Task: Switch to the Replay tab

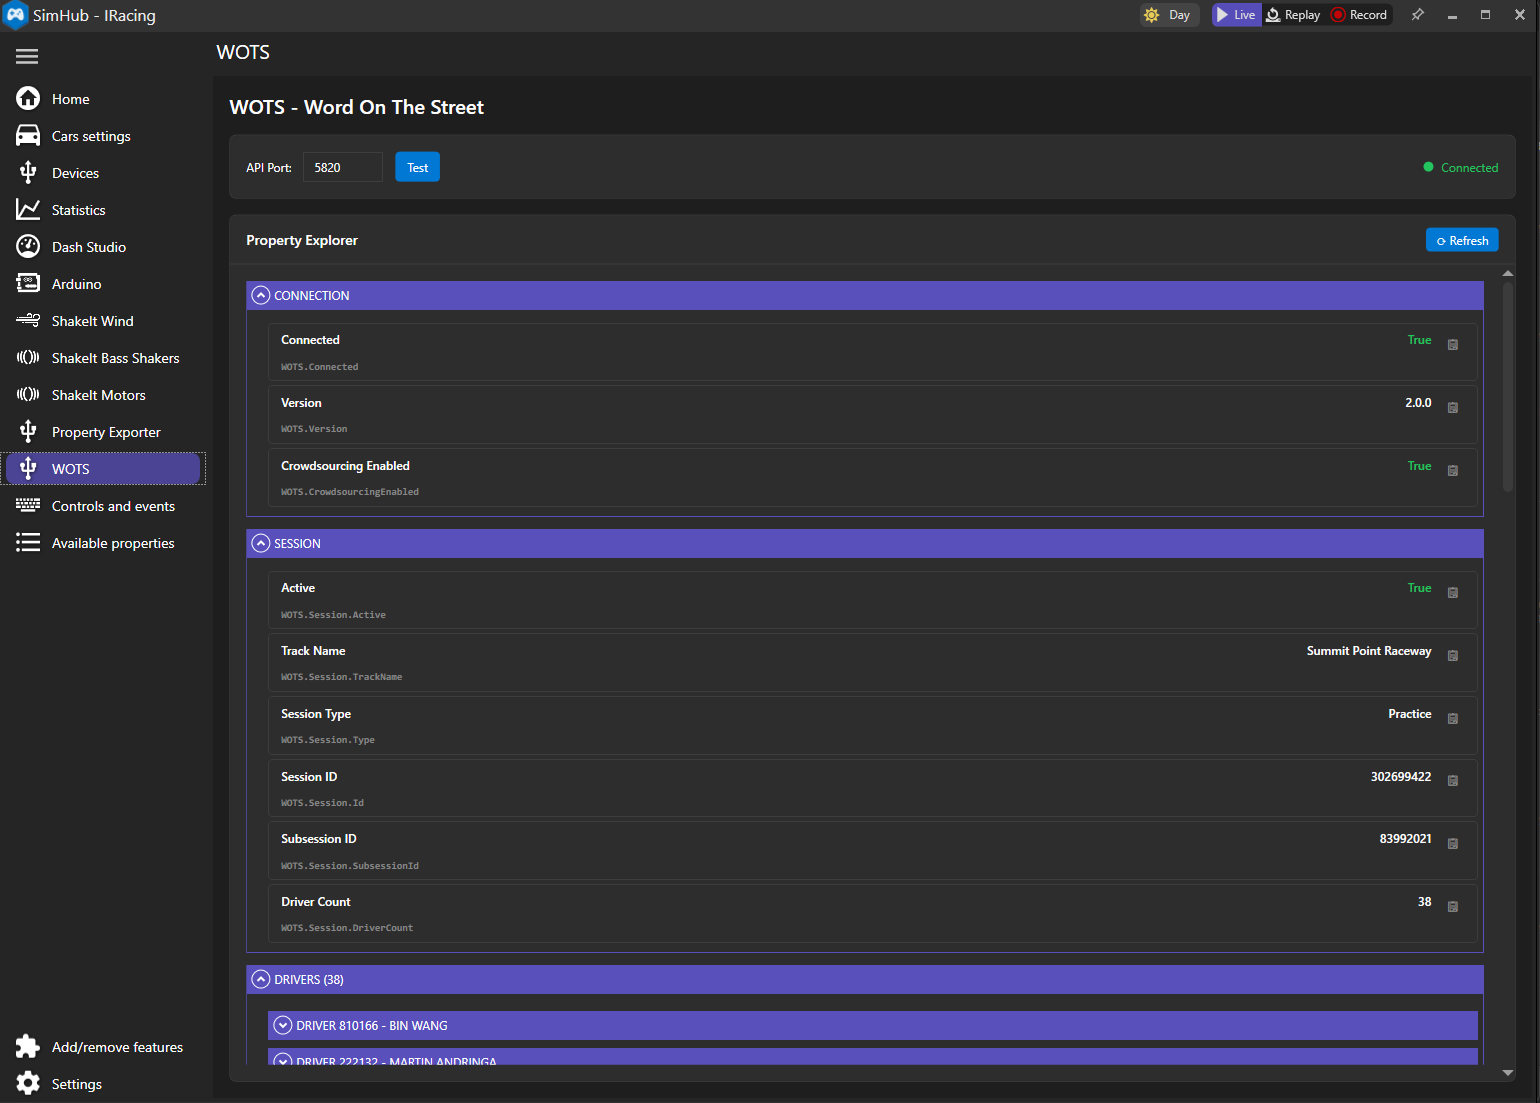Action: click(1294, 14)
